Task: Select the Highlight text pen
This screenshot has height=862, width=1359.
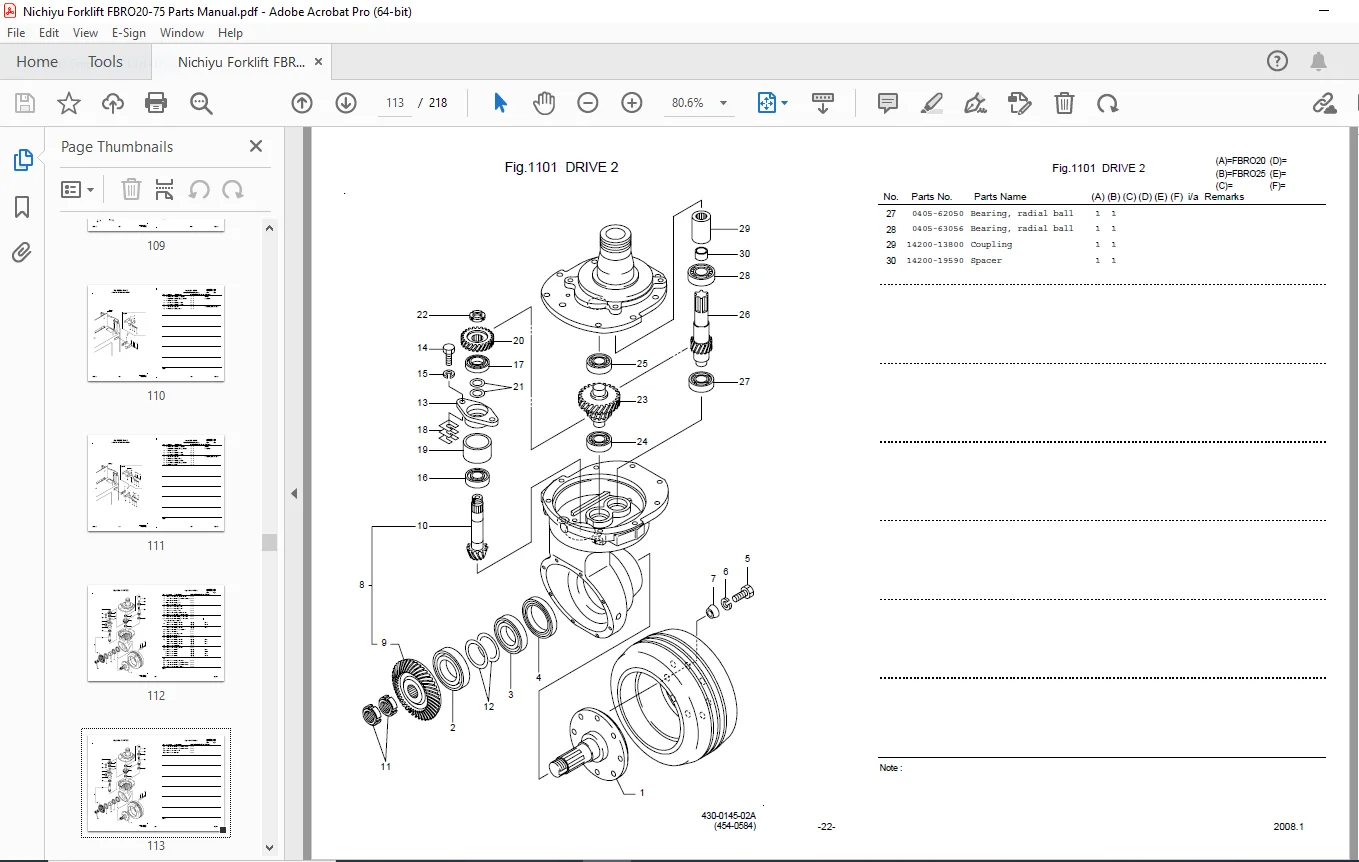Action: (x=932, y=103)
